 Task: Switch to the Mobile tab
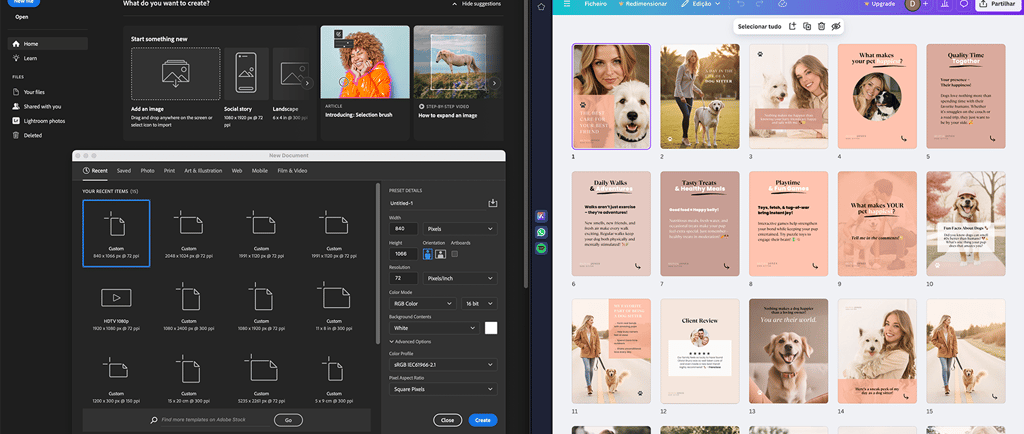(x=260, y=171)
